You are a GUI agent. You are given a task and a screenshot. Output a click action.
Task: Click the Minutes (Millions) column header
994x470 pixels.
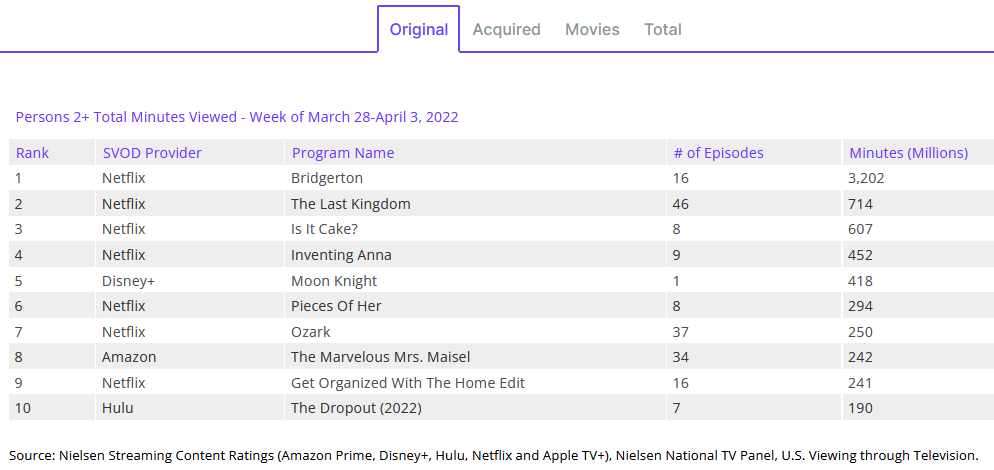pyautogui.click(x=908, y=153)
